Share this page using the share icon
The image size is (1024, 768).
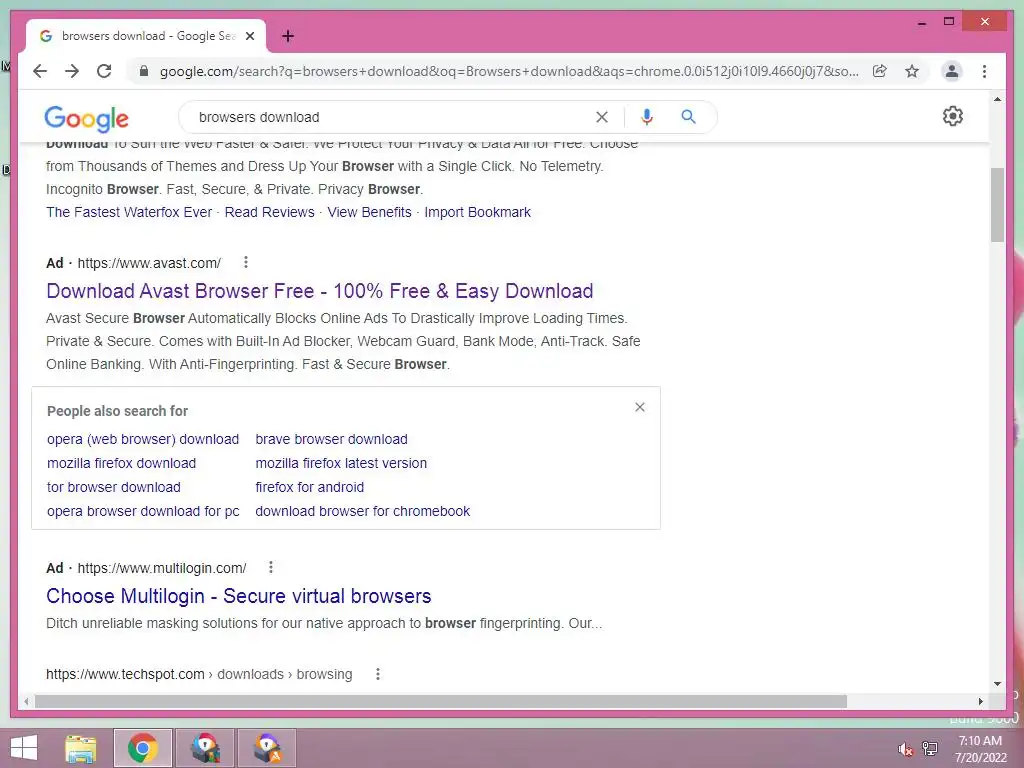point(880,71)
